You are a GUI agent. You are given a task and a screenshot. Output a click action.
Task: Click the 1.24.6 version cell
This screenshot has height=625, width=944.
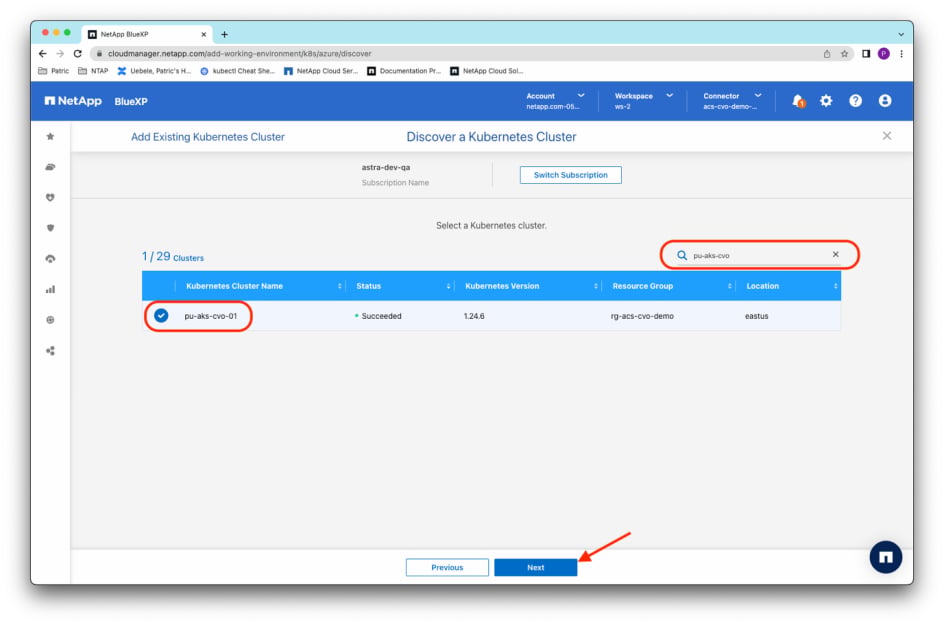(x=474, y=316)
